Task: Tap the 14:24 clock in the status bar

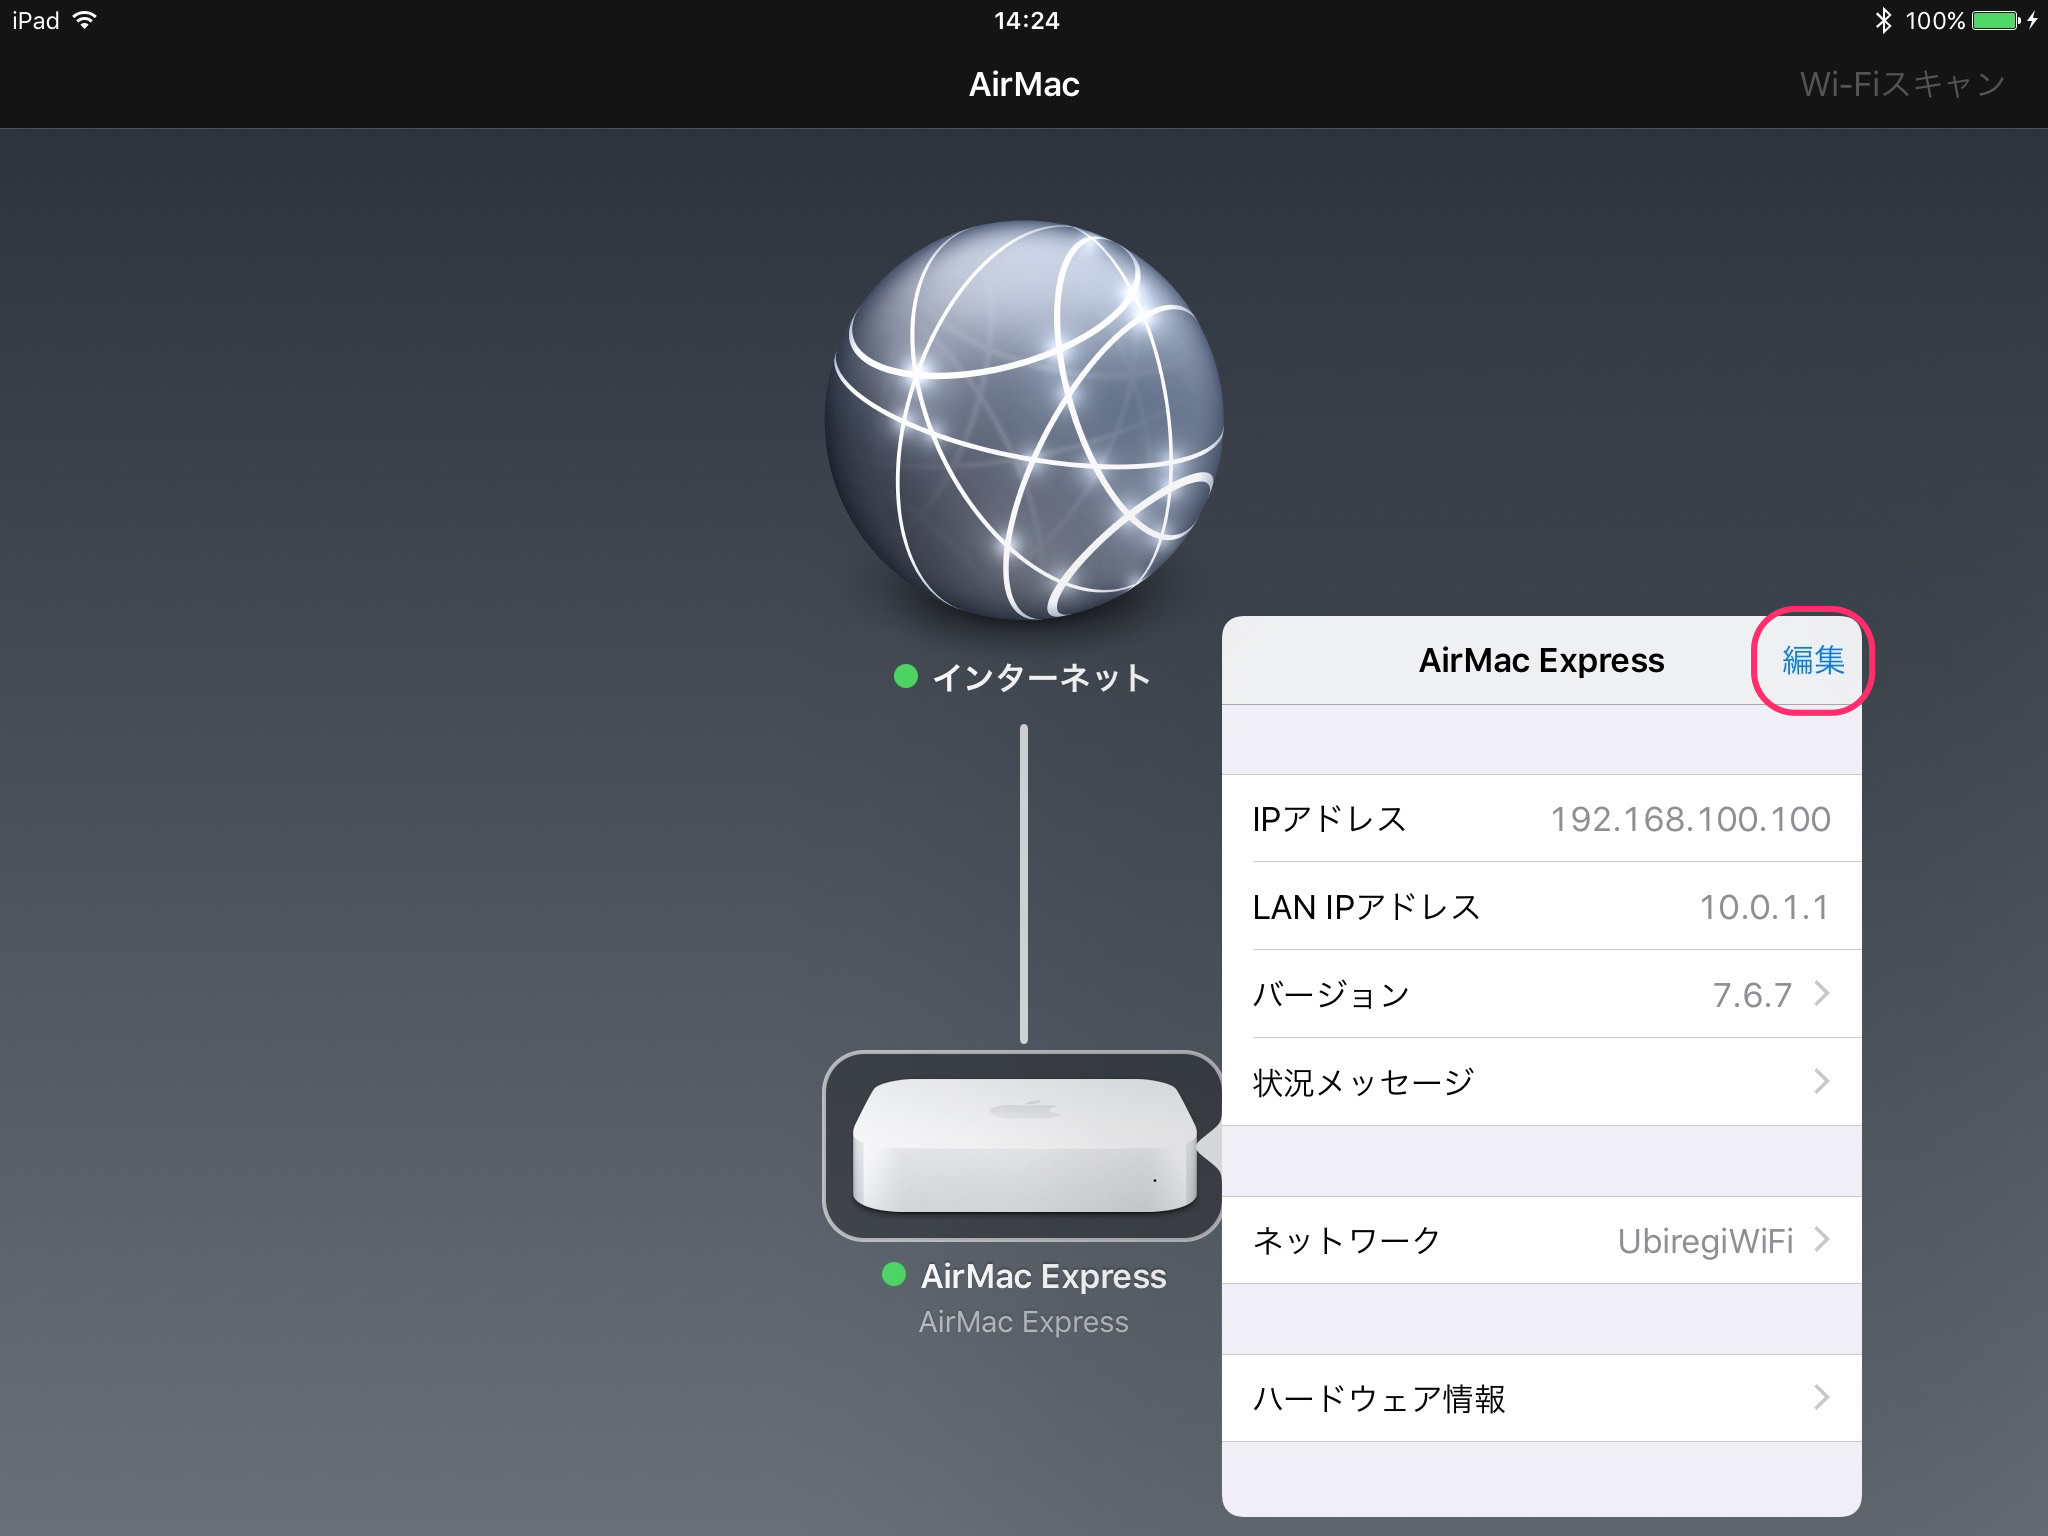Action: [x=1026, y=20]
